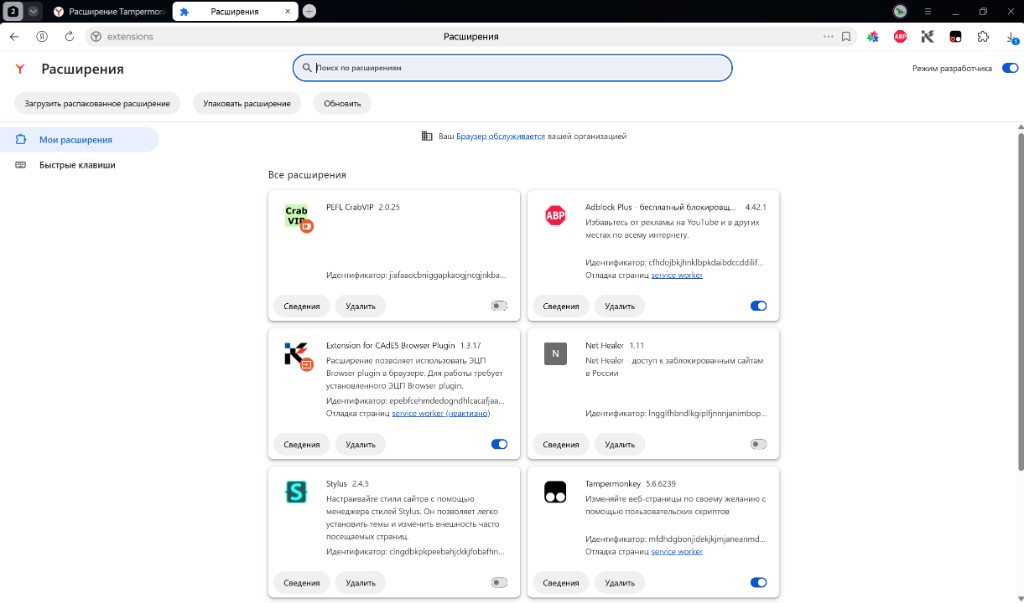
Task: Expand the tab list dropdown arrow
Action: [33, 11]
